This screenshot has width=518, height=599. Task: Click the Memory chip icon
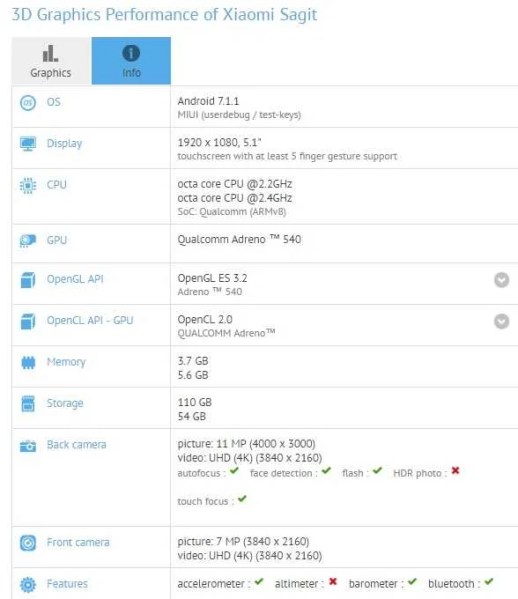pos(28,362)
